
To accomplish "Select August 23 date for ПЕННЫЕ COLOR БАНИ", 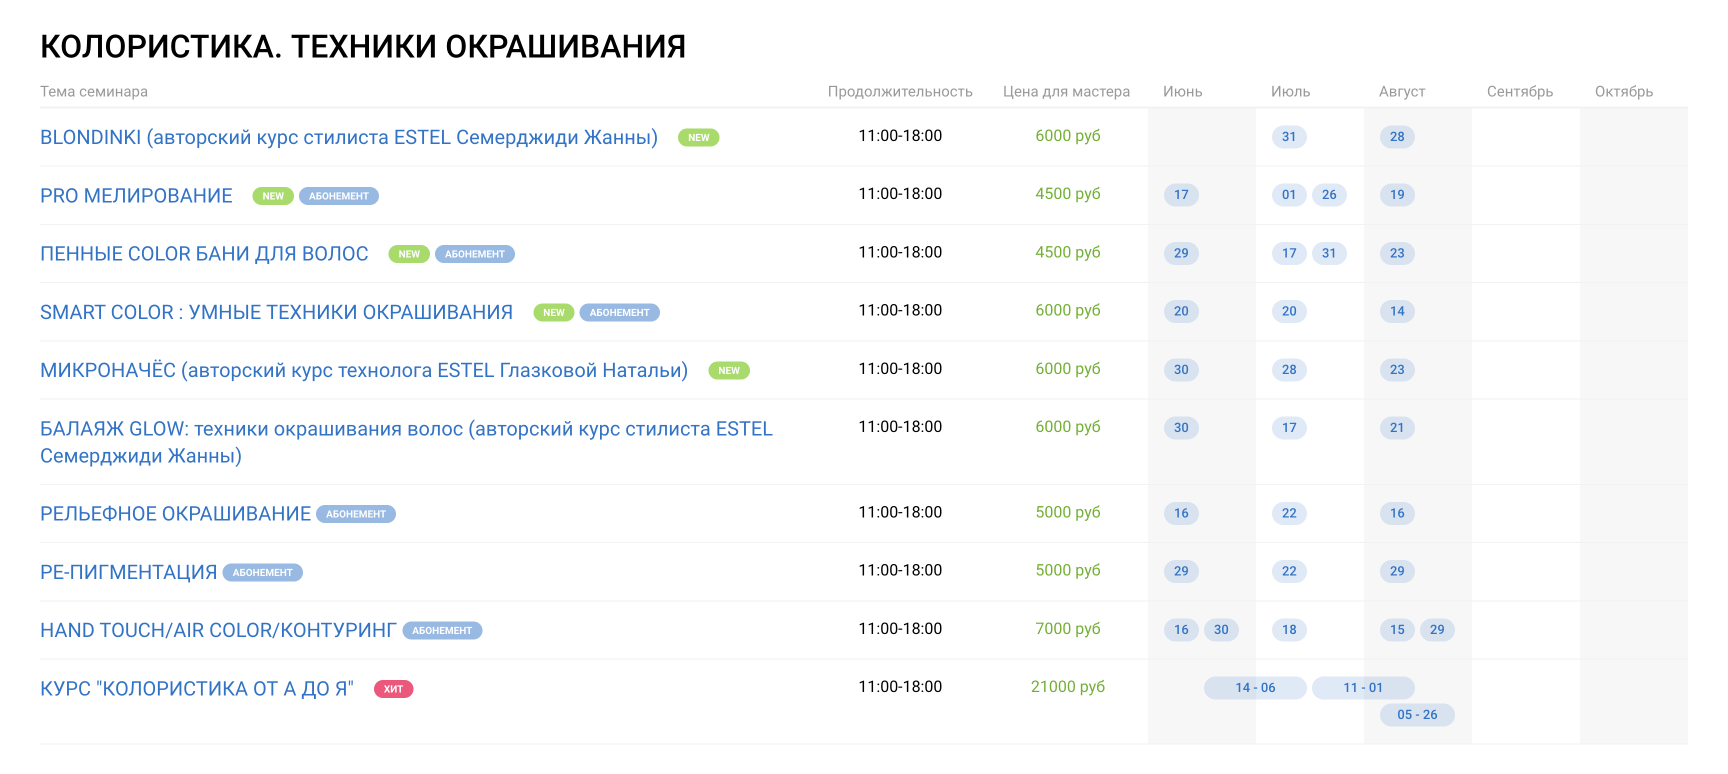I will pos(1397,253).
